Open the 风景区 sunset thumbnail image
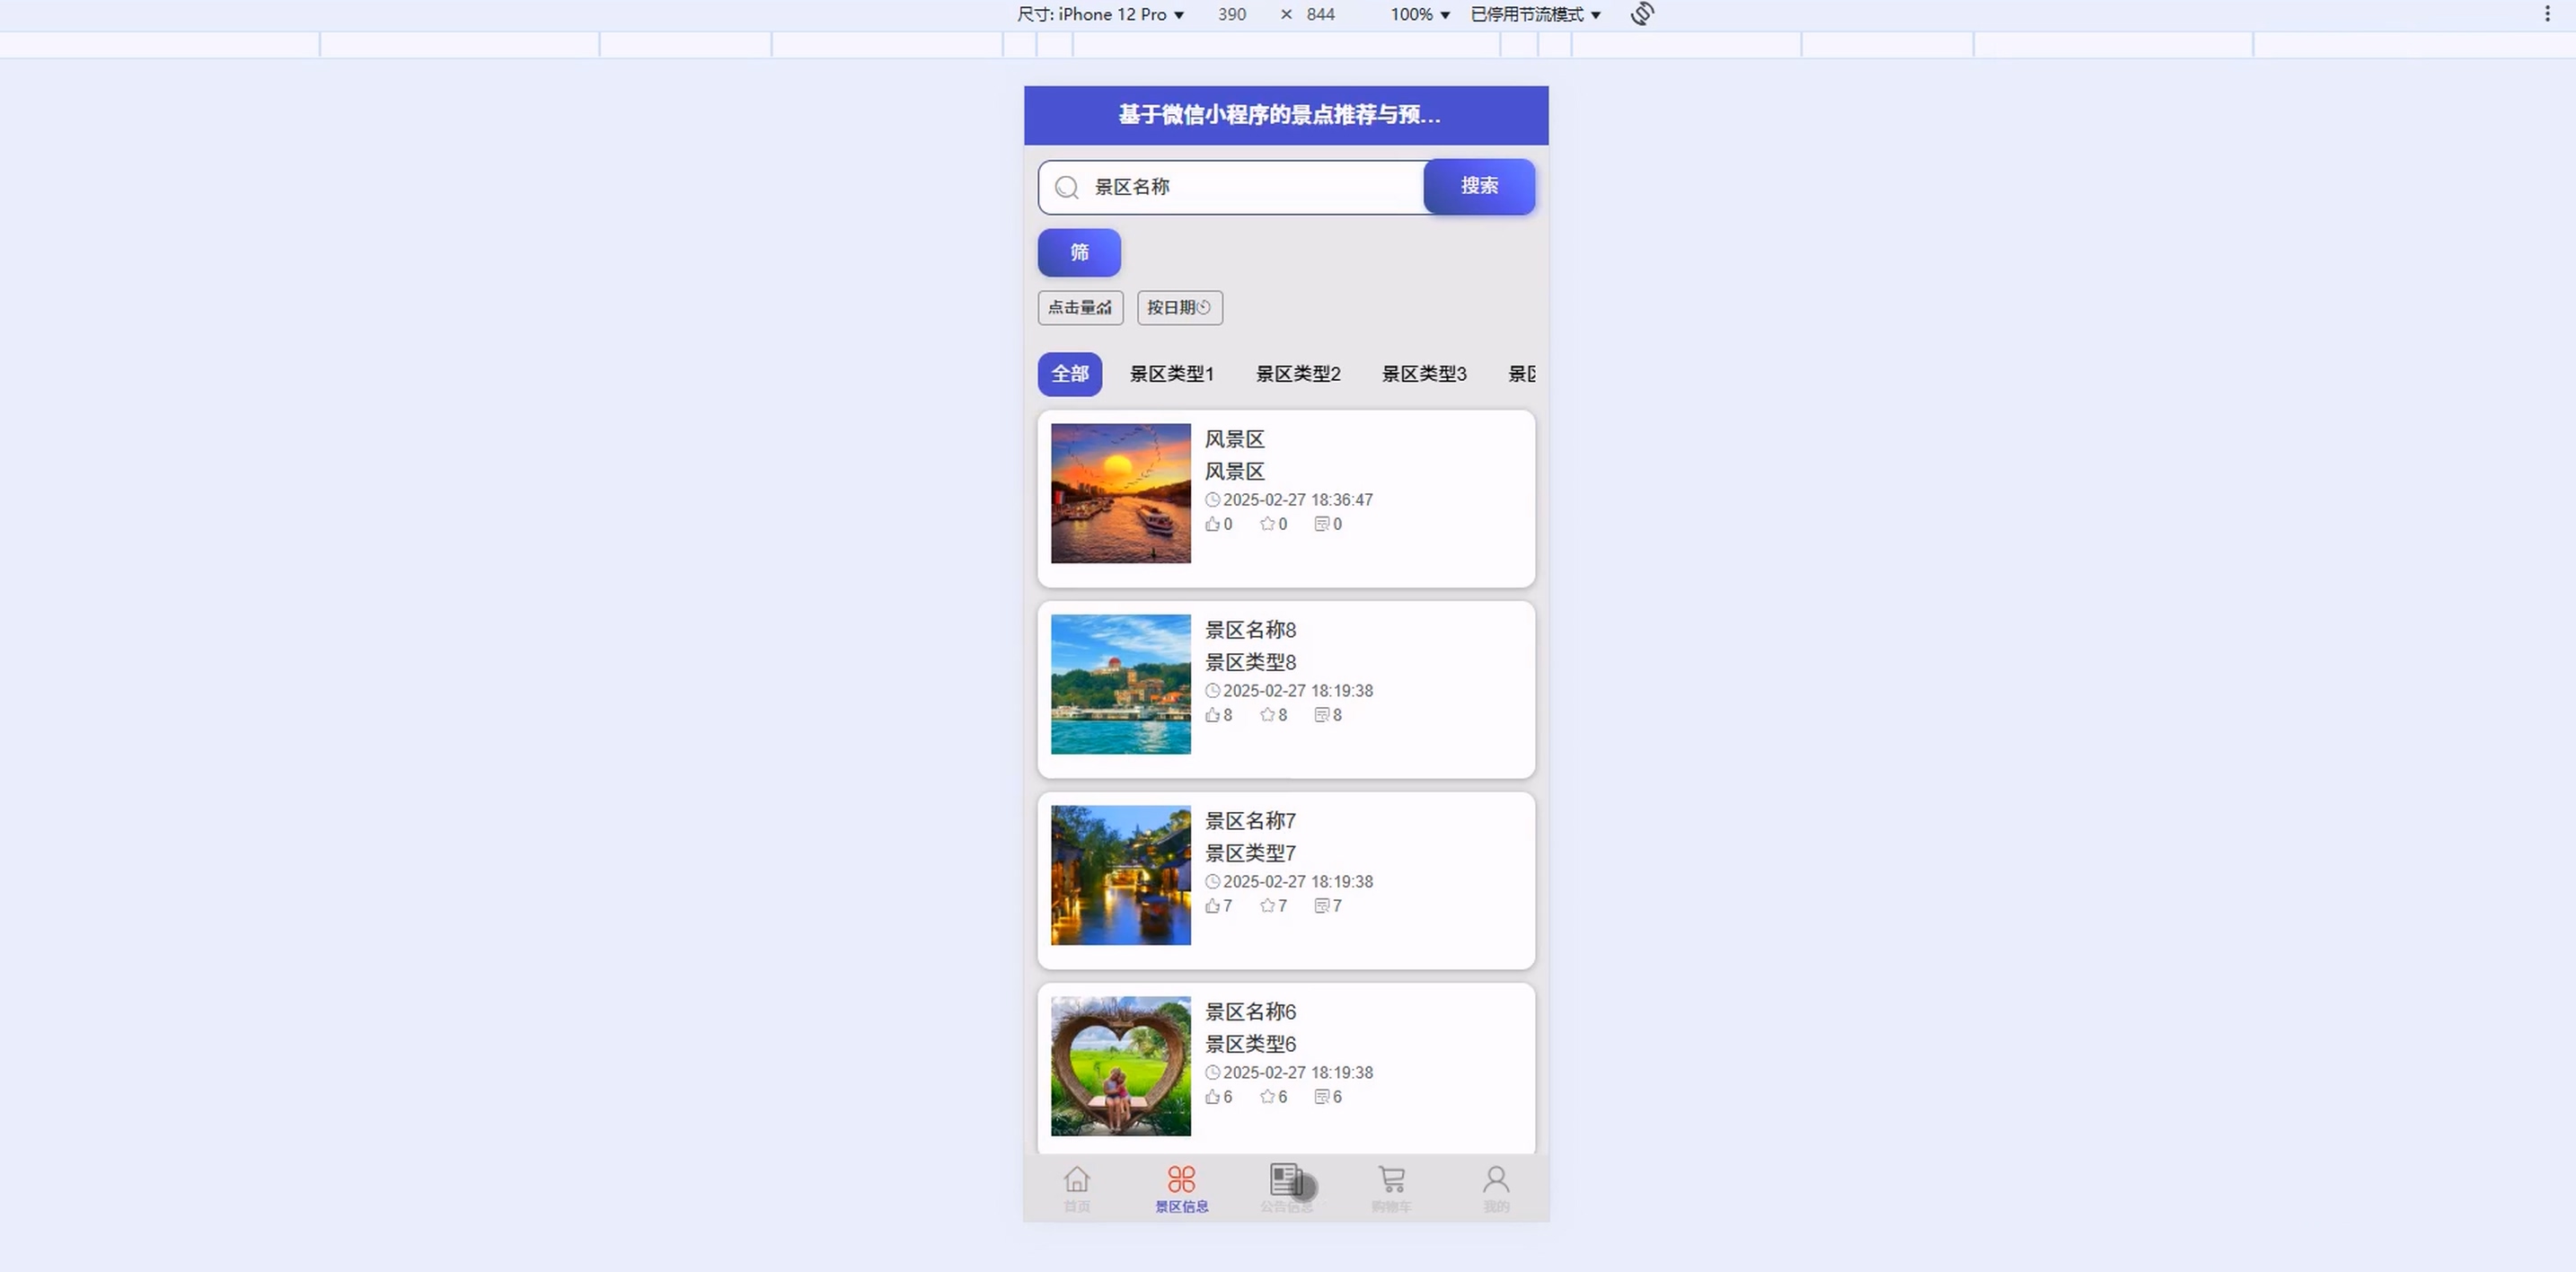2576x1272 pixels. click(x=1120, y=493)
